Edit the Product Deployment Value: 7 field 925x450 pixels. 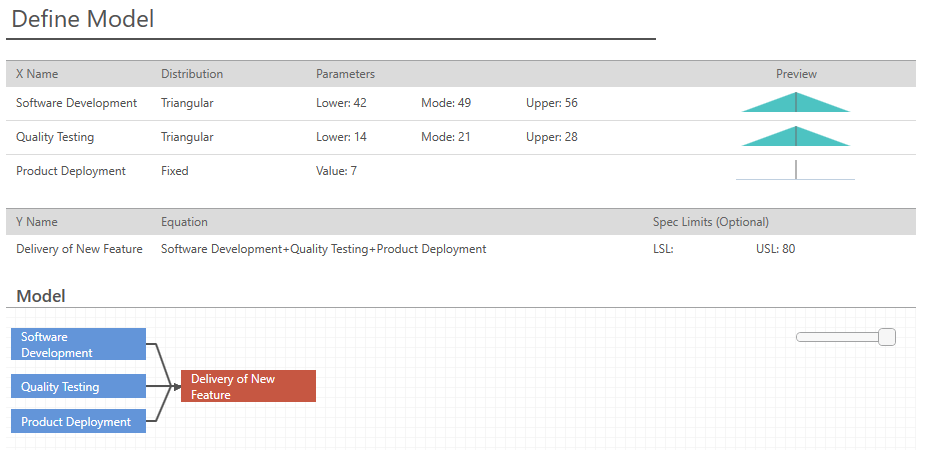click(x=336, y=171)
